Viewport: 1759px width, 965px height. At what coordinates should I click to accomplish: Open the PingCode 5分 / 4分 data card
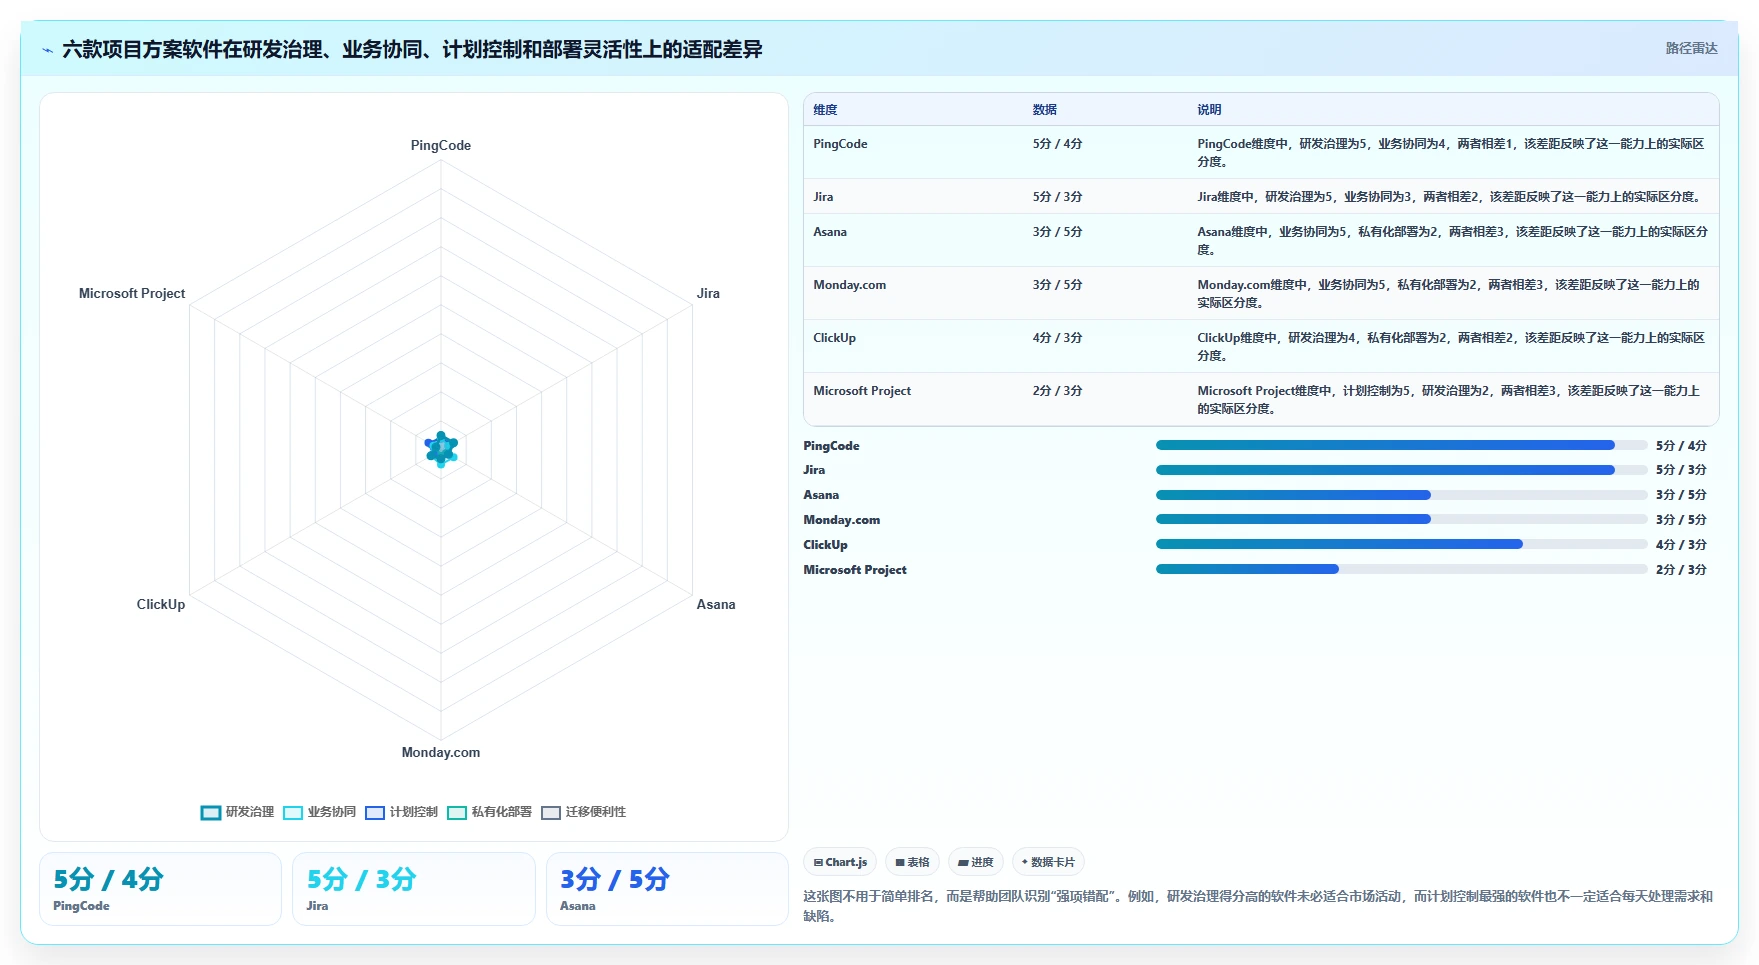[x=160, y=889]
